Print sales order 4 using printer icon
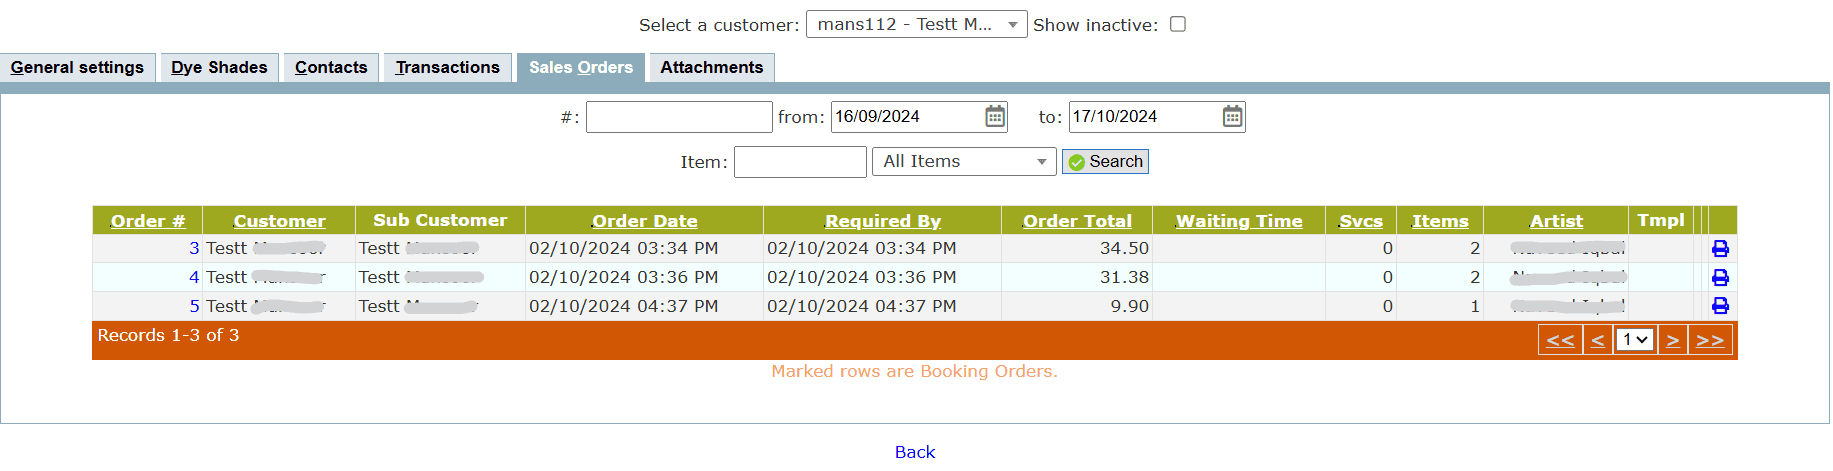1833x471 pixels. tap(1720, 277)
